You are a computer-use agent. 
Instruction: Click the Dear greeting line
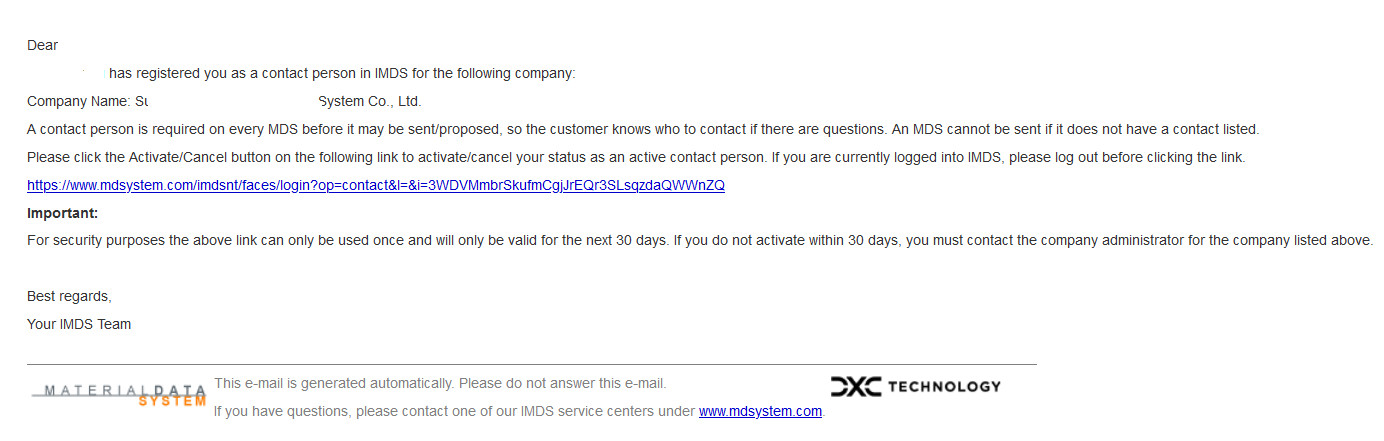(43, 45)
